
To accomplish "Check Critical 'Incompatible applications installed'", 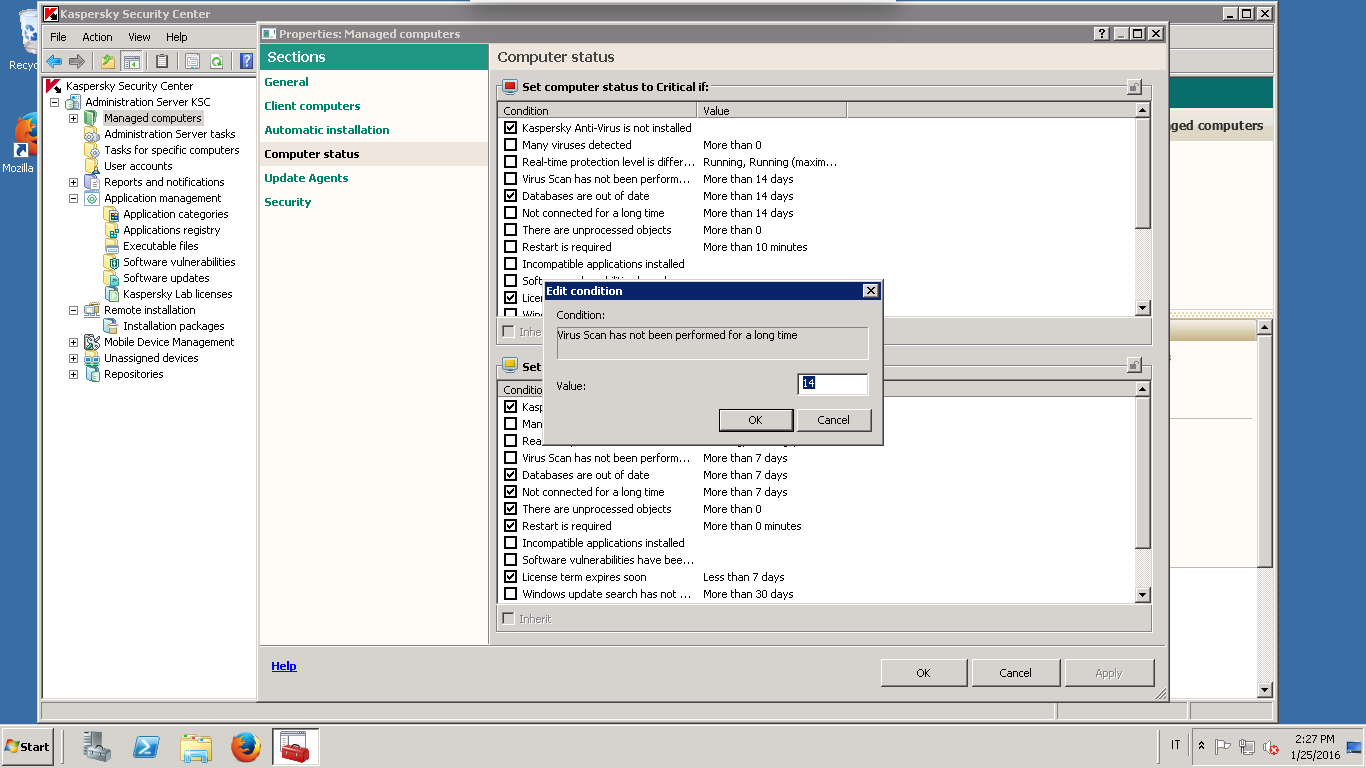I will (511, 264).
